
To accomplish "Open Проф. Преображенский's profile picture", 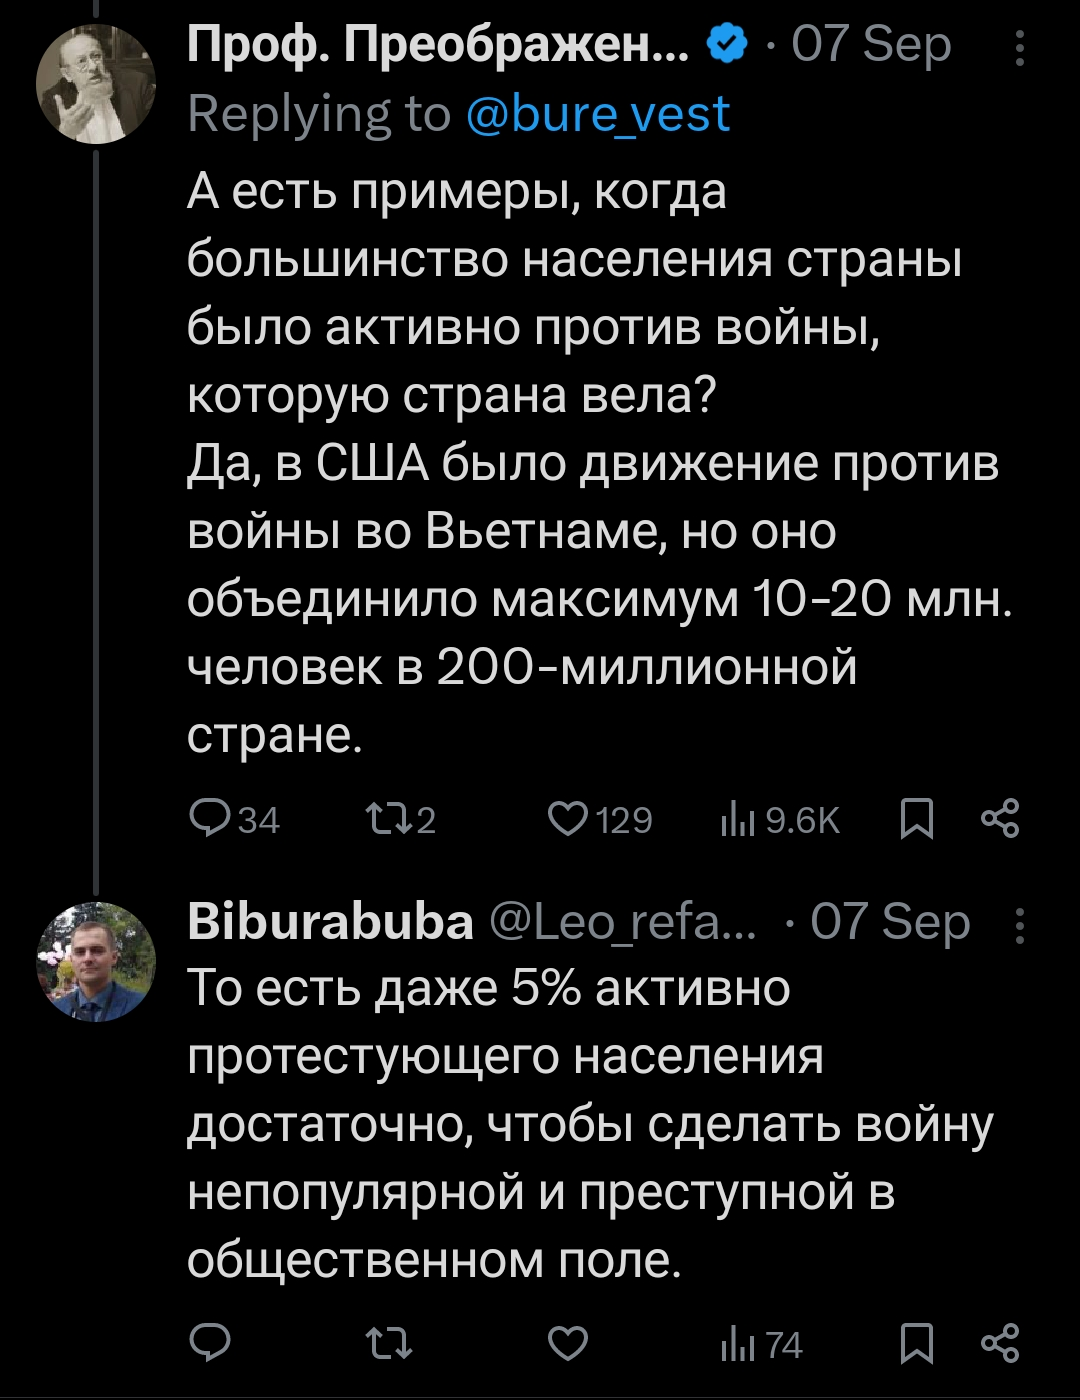I will (x=96, y=84).
